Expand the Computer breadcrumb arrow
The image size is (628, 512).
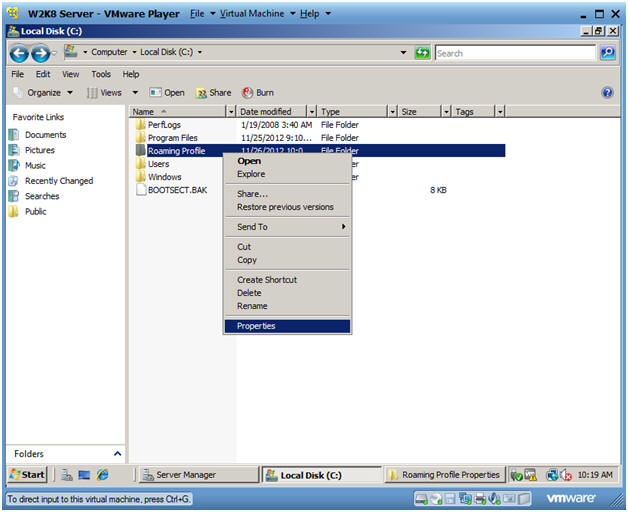[134, 52]
